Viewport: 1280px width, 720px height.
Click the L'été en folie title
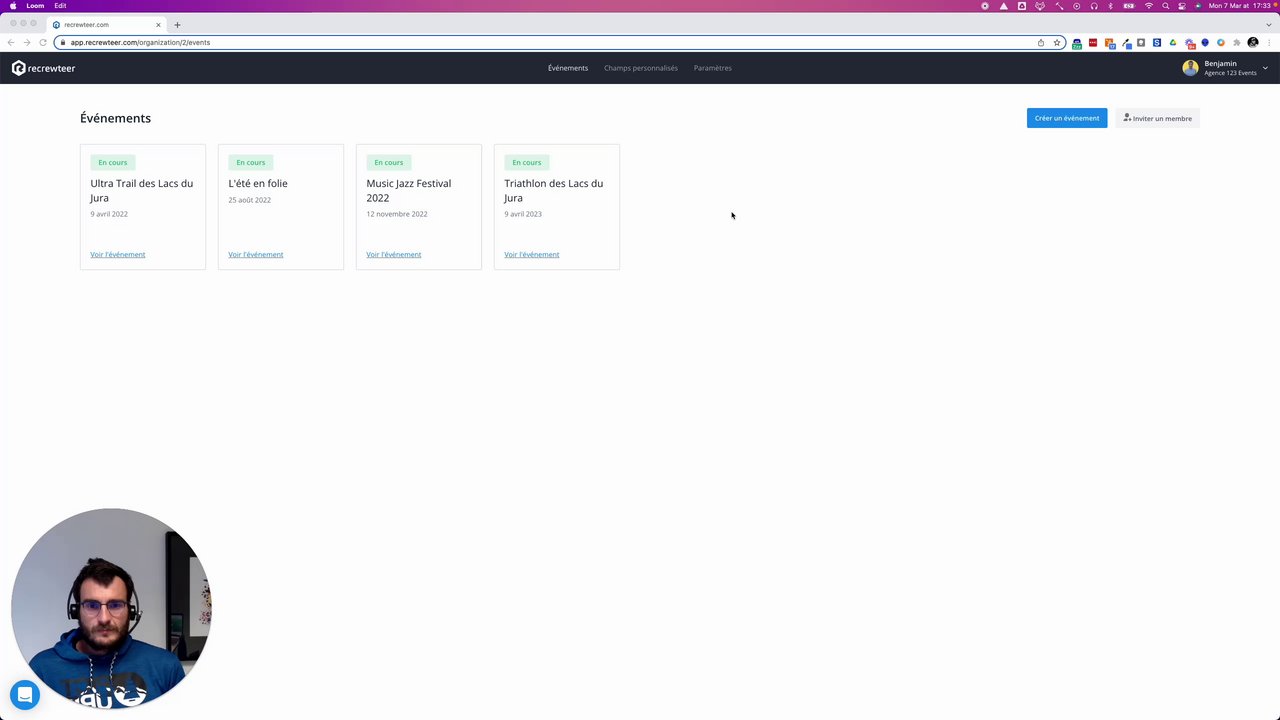[x=258, y=183]
